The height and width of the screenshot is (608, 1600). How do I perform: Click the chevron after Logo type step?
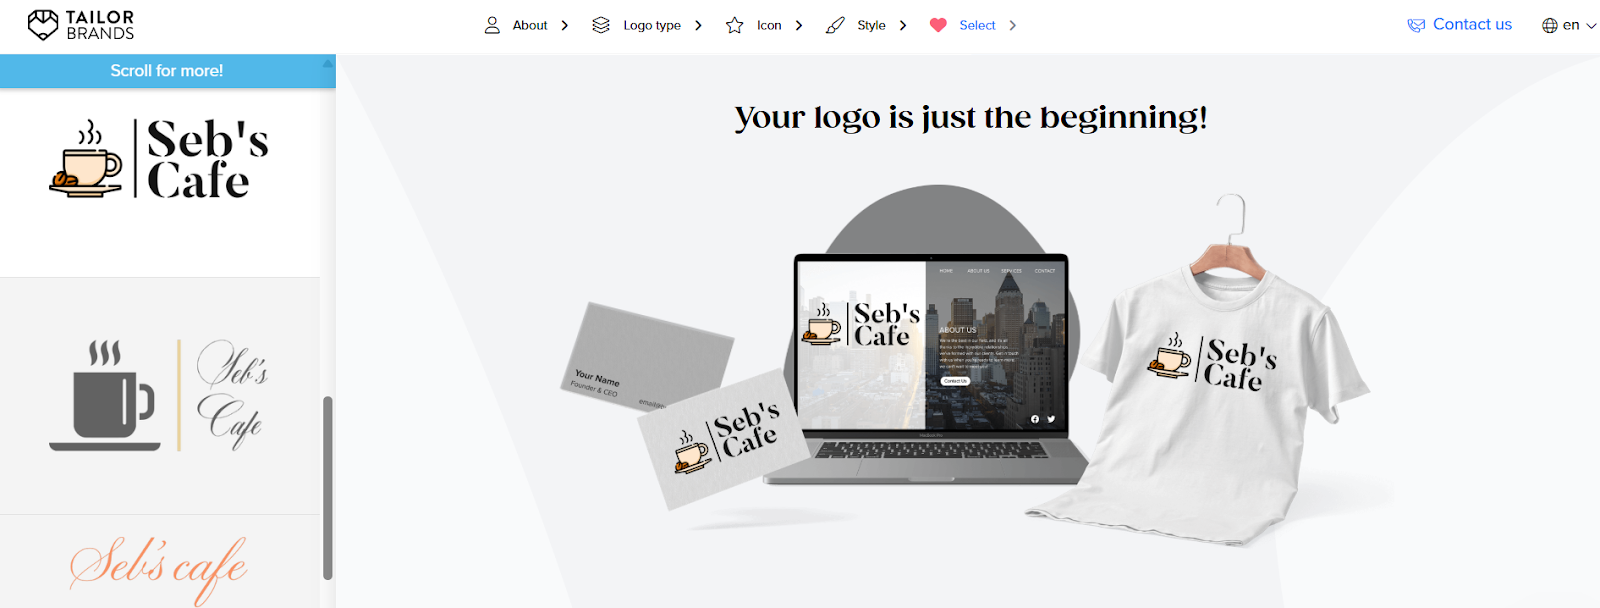point(698,25)
